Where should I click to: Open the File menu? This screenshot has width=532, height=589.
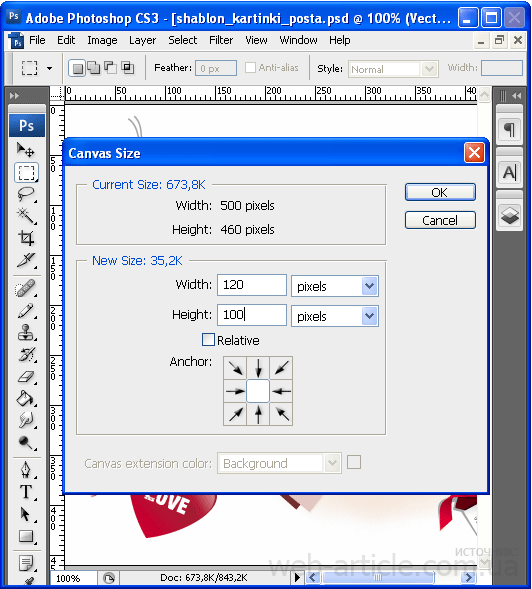(37, 40)
